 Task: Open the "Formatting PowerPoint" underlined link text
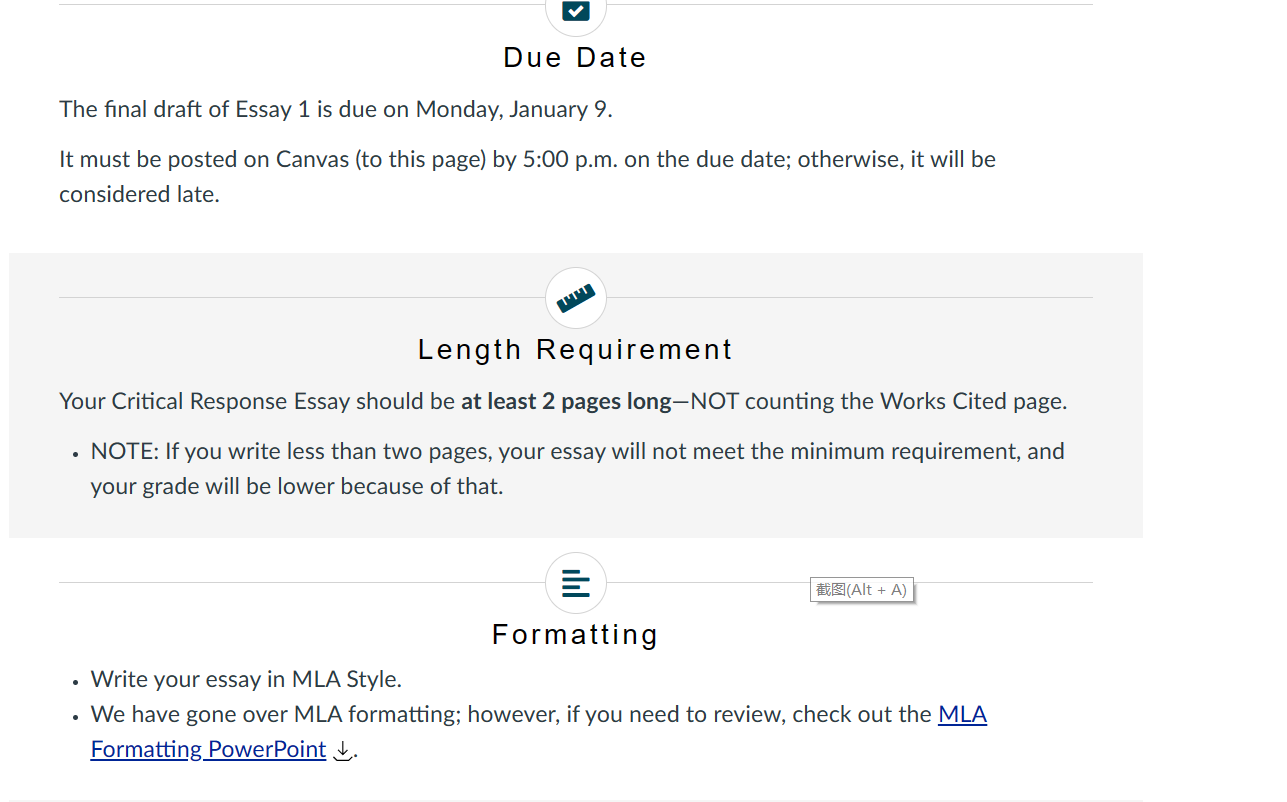coord(208,749)
